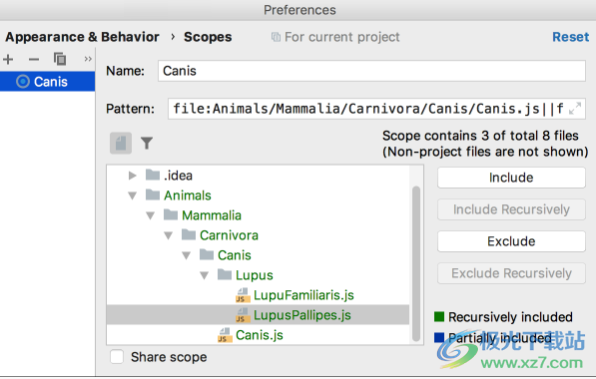Select LupuFamiliaris.js in the tree

point(304,295)
